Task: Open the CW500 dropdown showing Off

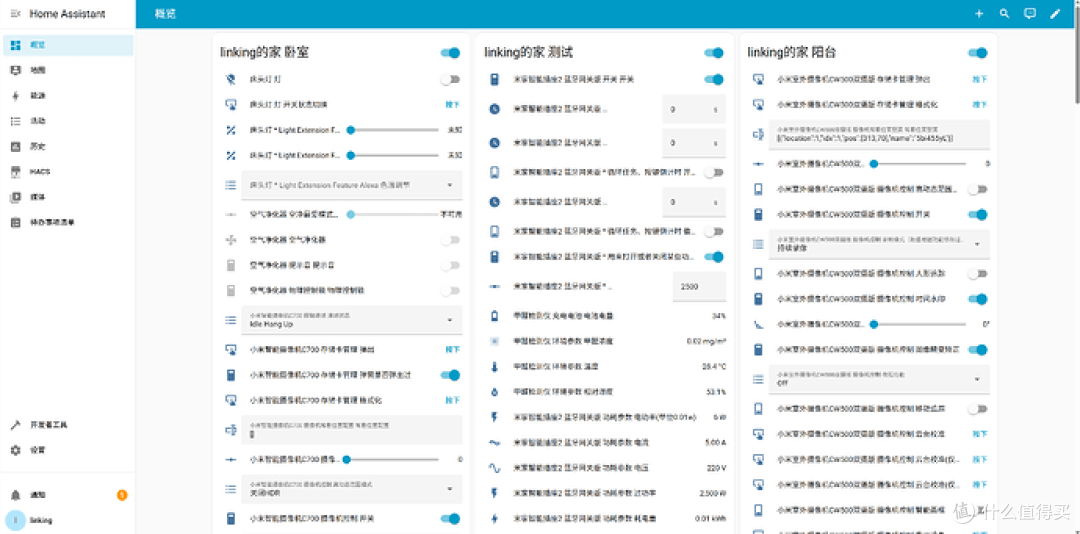Action: (879, 379)
